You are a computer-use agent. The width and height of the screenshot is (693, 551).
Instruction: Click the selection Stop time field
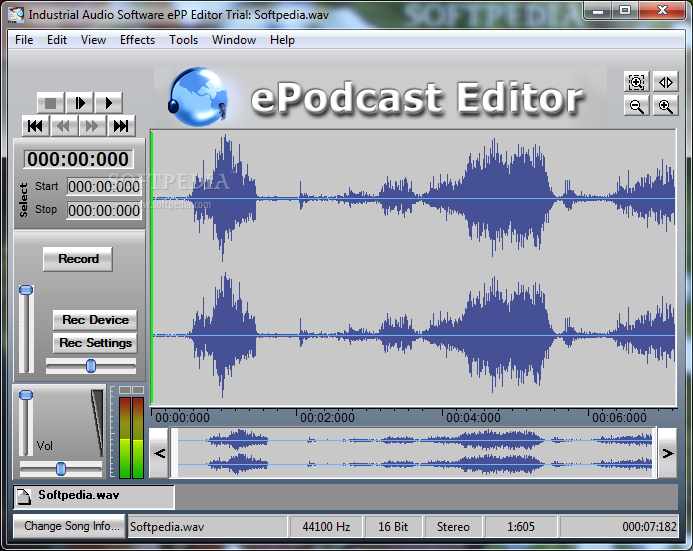point(104,211)
